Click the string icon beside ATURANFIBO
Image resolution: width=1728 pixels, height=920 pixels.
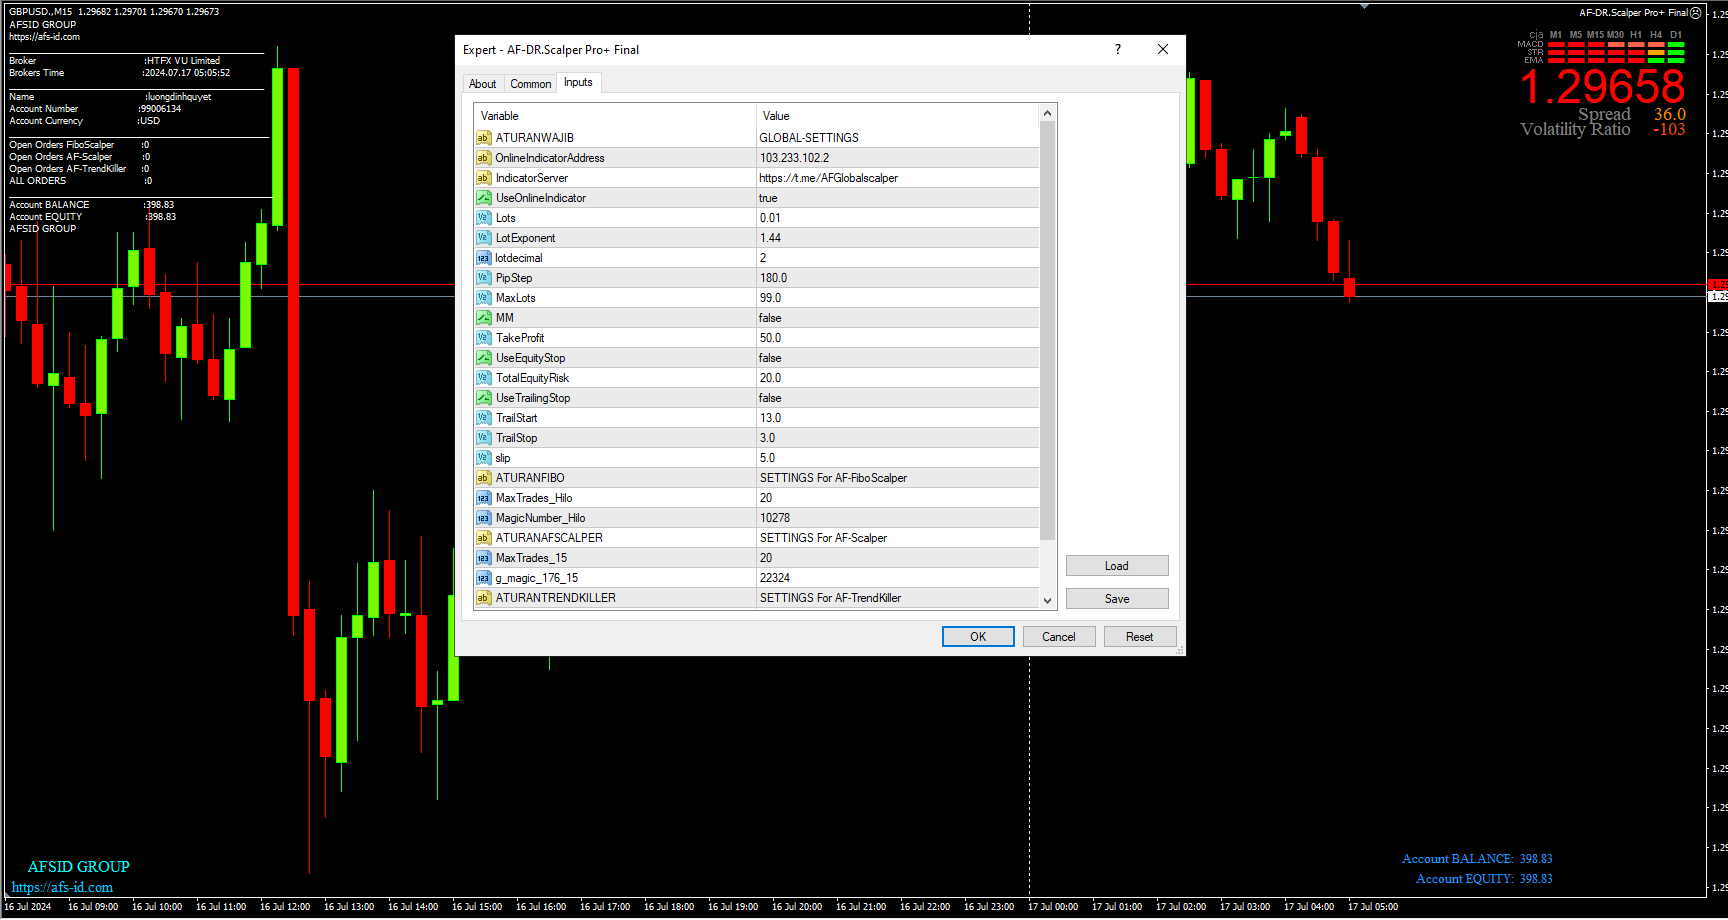483,478
